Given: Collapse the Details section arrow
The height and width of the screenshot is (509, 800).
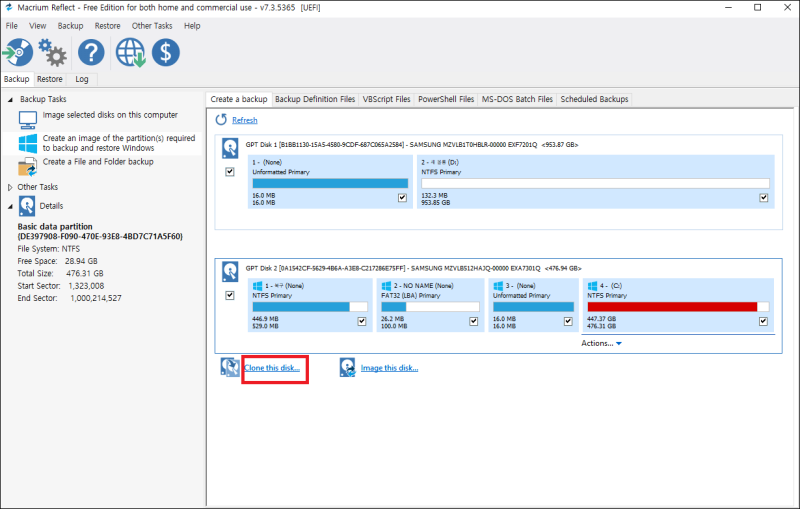Looking at the screenshot, I should pos(10,207).
